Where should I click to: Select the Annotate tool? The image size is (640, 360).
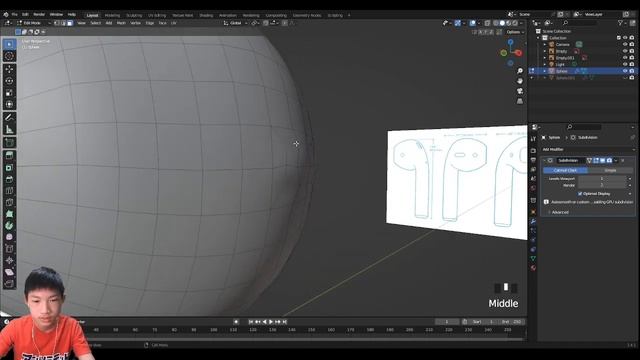9,118
